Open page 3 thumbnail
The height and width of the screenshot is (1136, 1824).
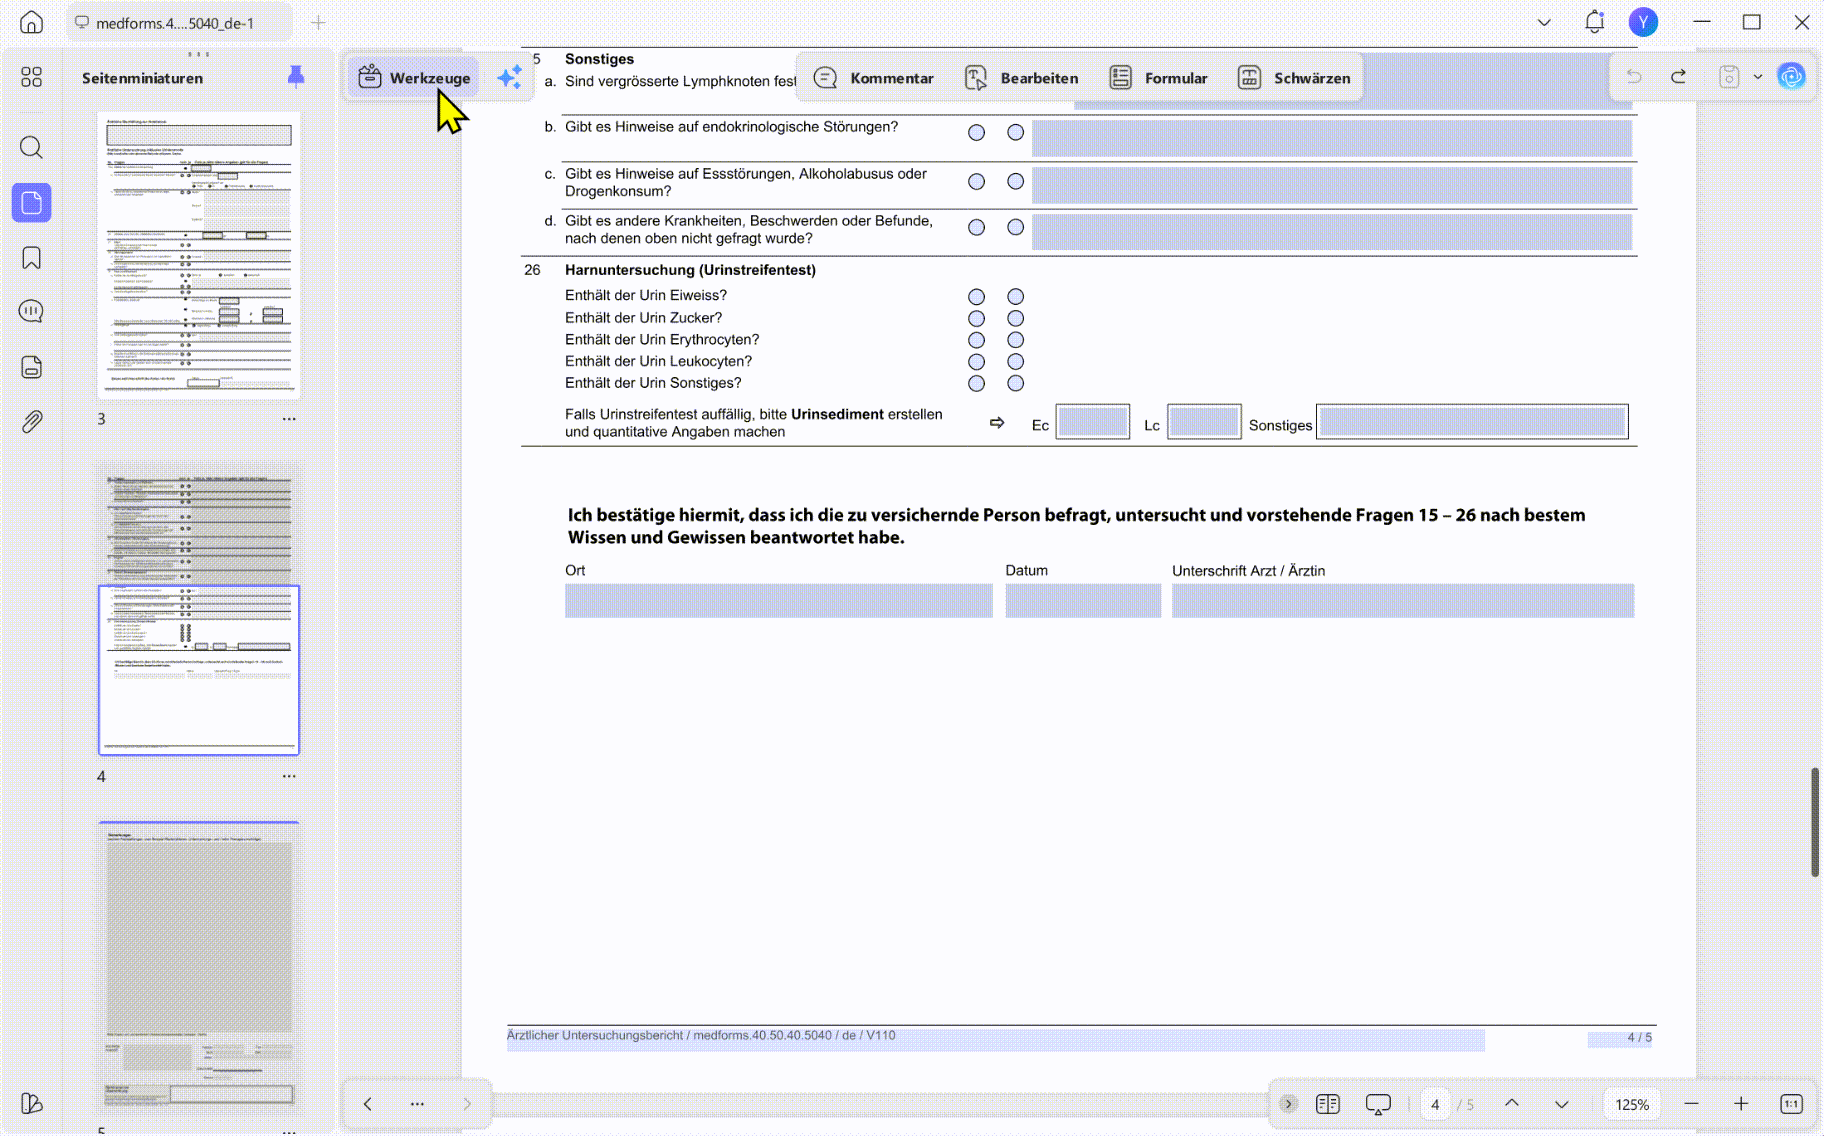tap(199, 255)
